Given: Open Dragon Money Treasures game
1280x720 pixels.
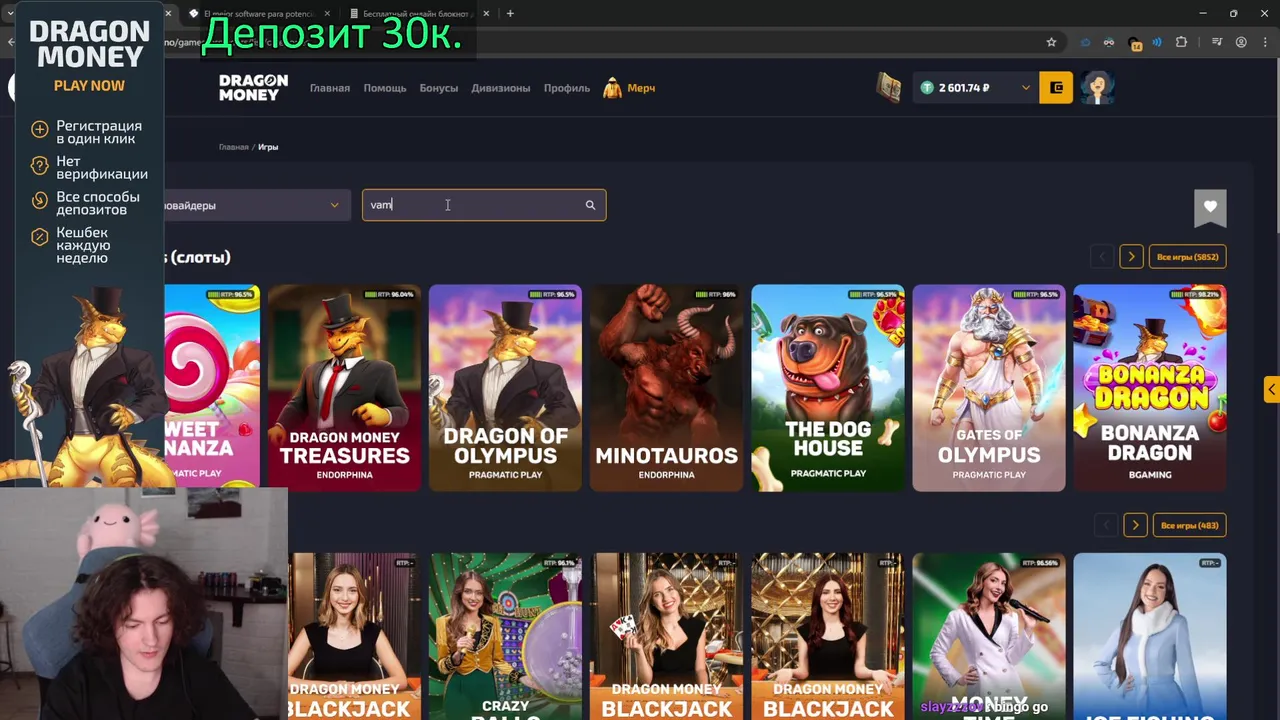Looking at the screenshot, I should pyautogui.click(x=344, y=388).
